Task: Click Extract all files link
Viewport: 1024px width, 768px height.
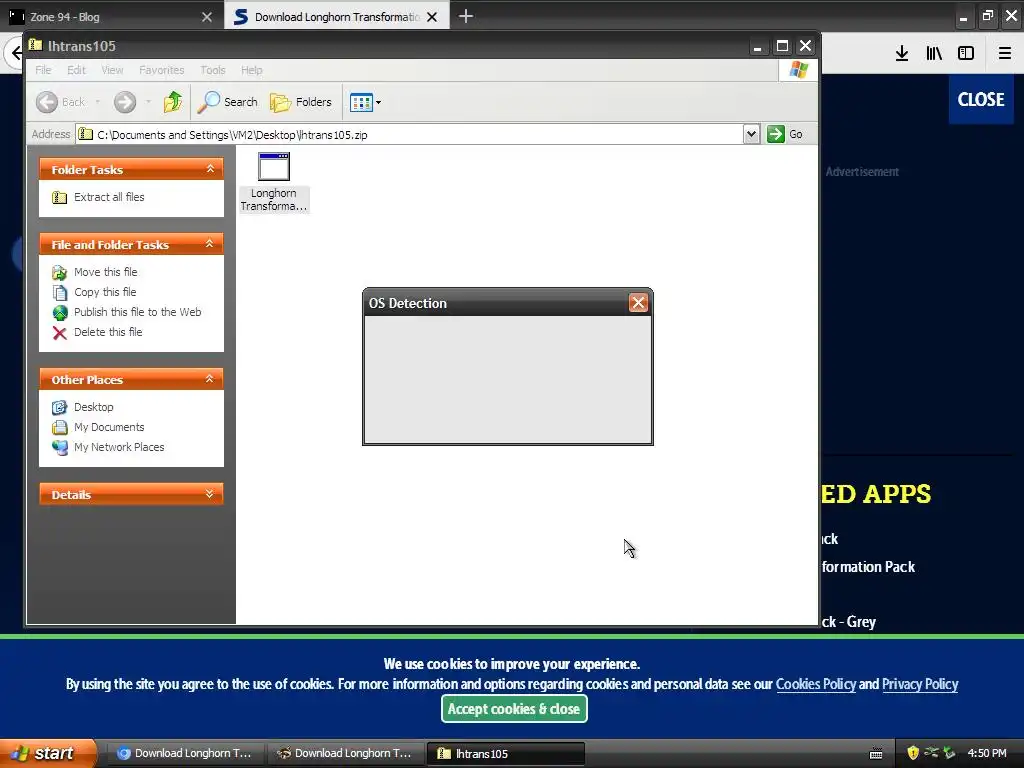Action: point(109,197)
